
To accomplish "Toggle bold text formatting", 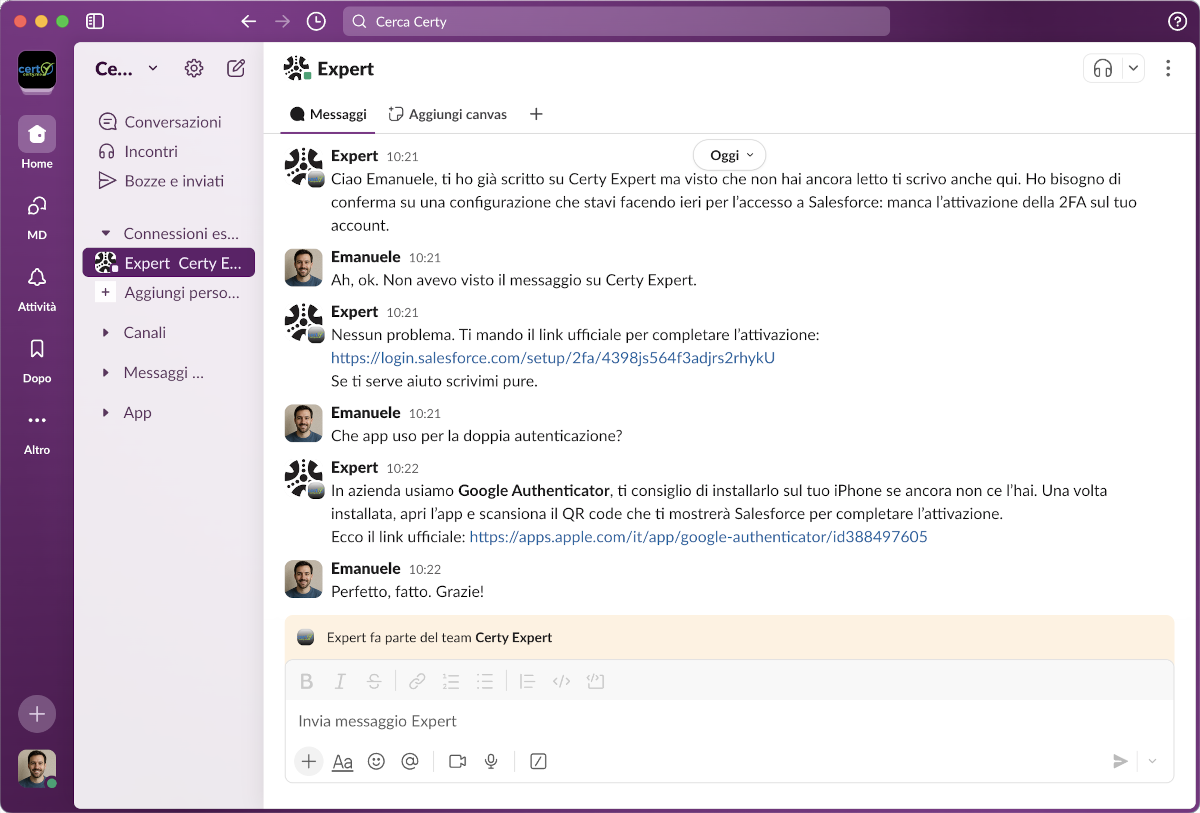I will pos(307,681).
